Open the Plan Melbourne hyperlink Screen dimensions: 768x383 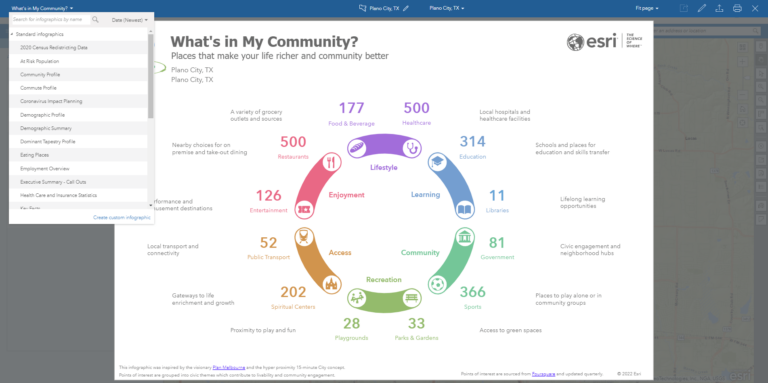[229, 367]
